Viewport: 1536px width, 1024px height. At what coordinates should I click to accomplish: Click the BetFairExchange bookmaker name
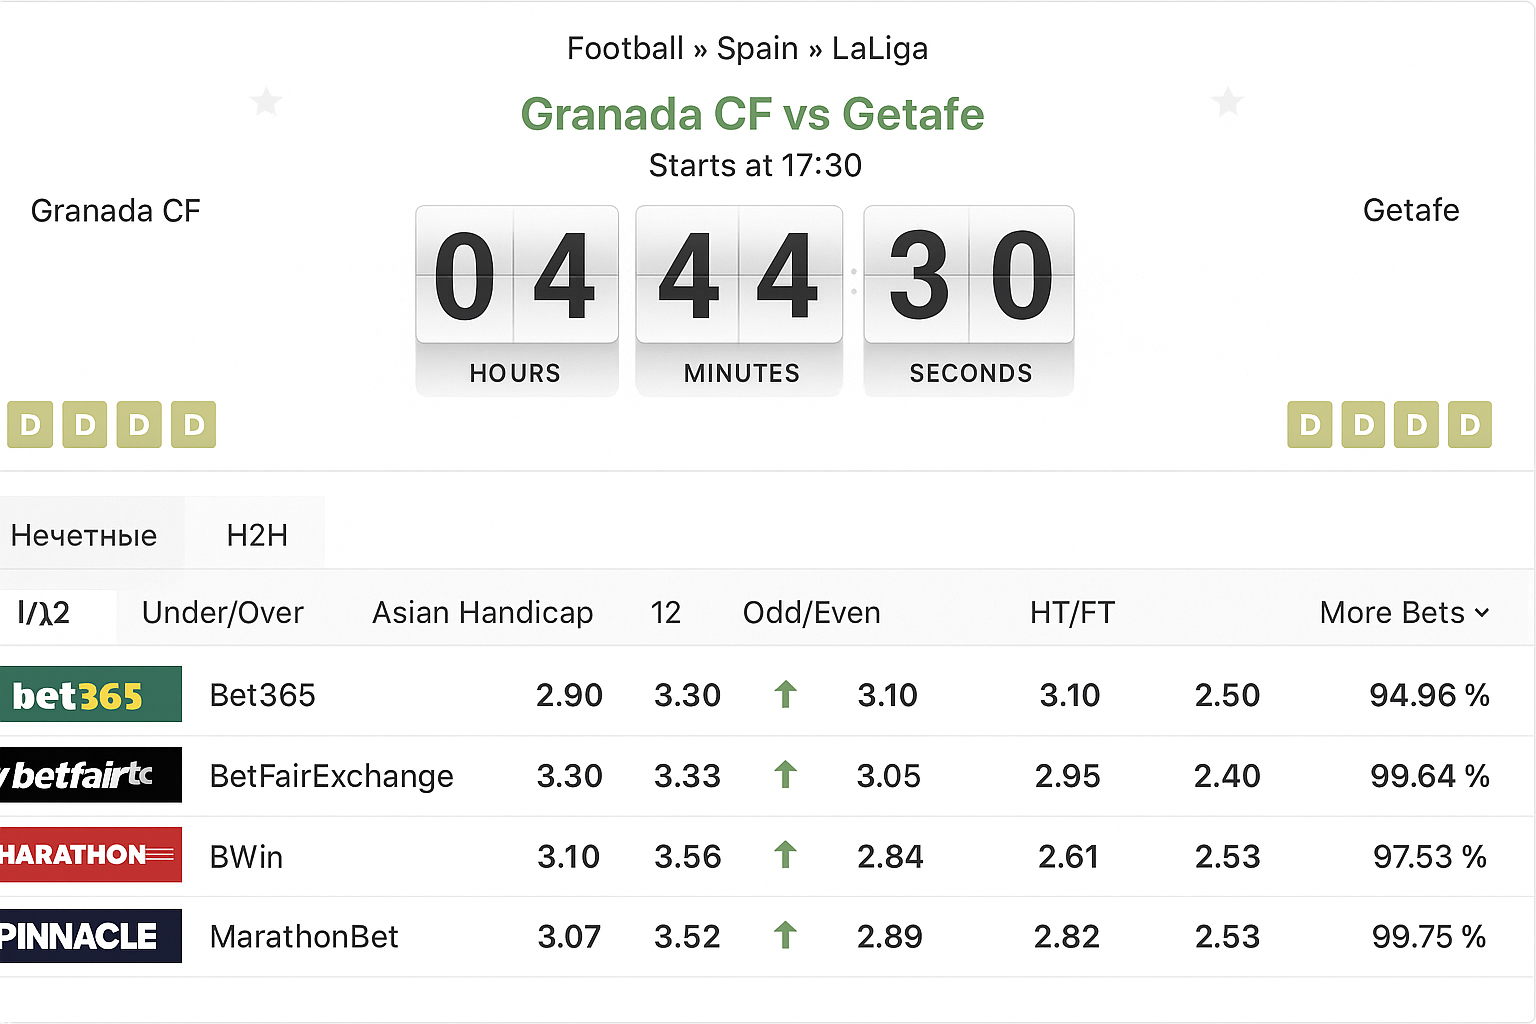click(331, 776)
